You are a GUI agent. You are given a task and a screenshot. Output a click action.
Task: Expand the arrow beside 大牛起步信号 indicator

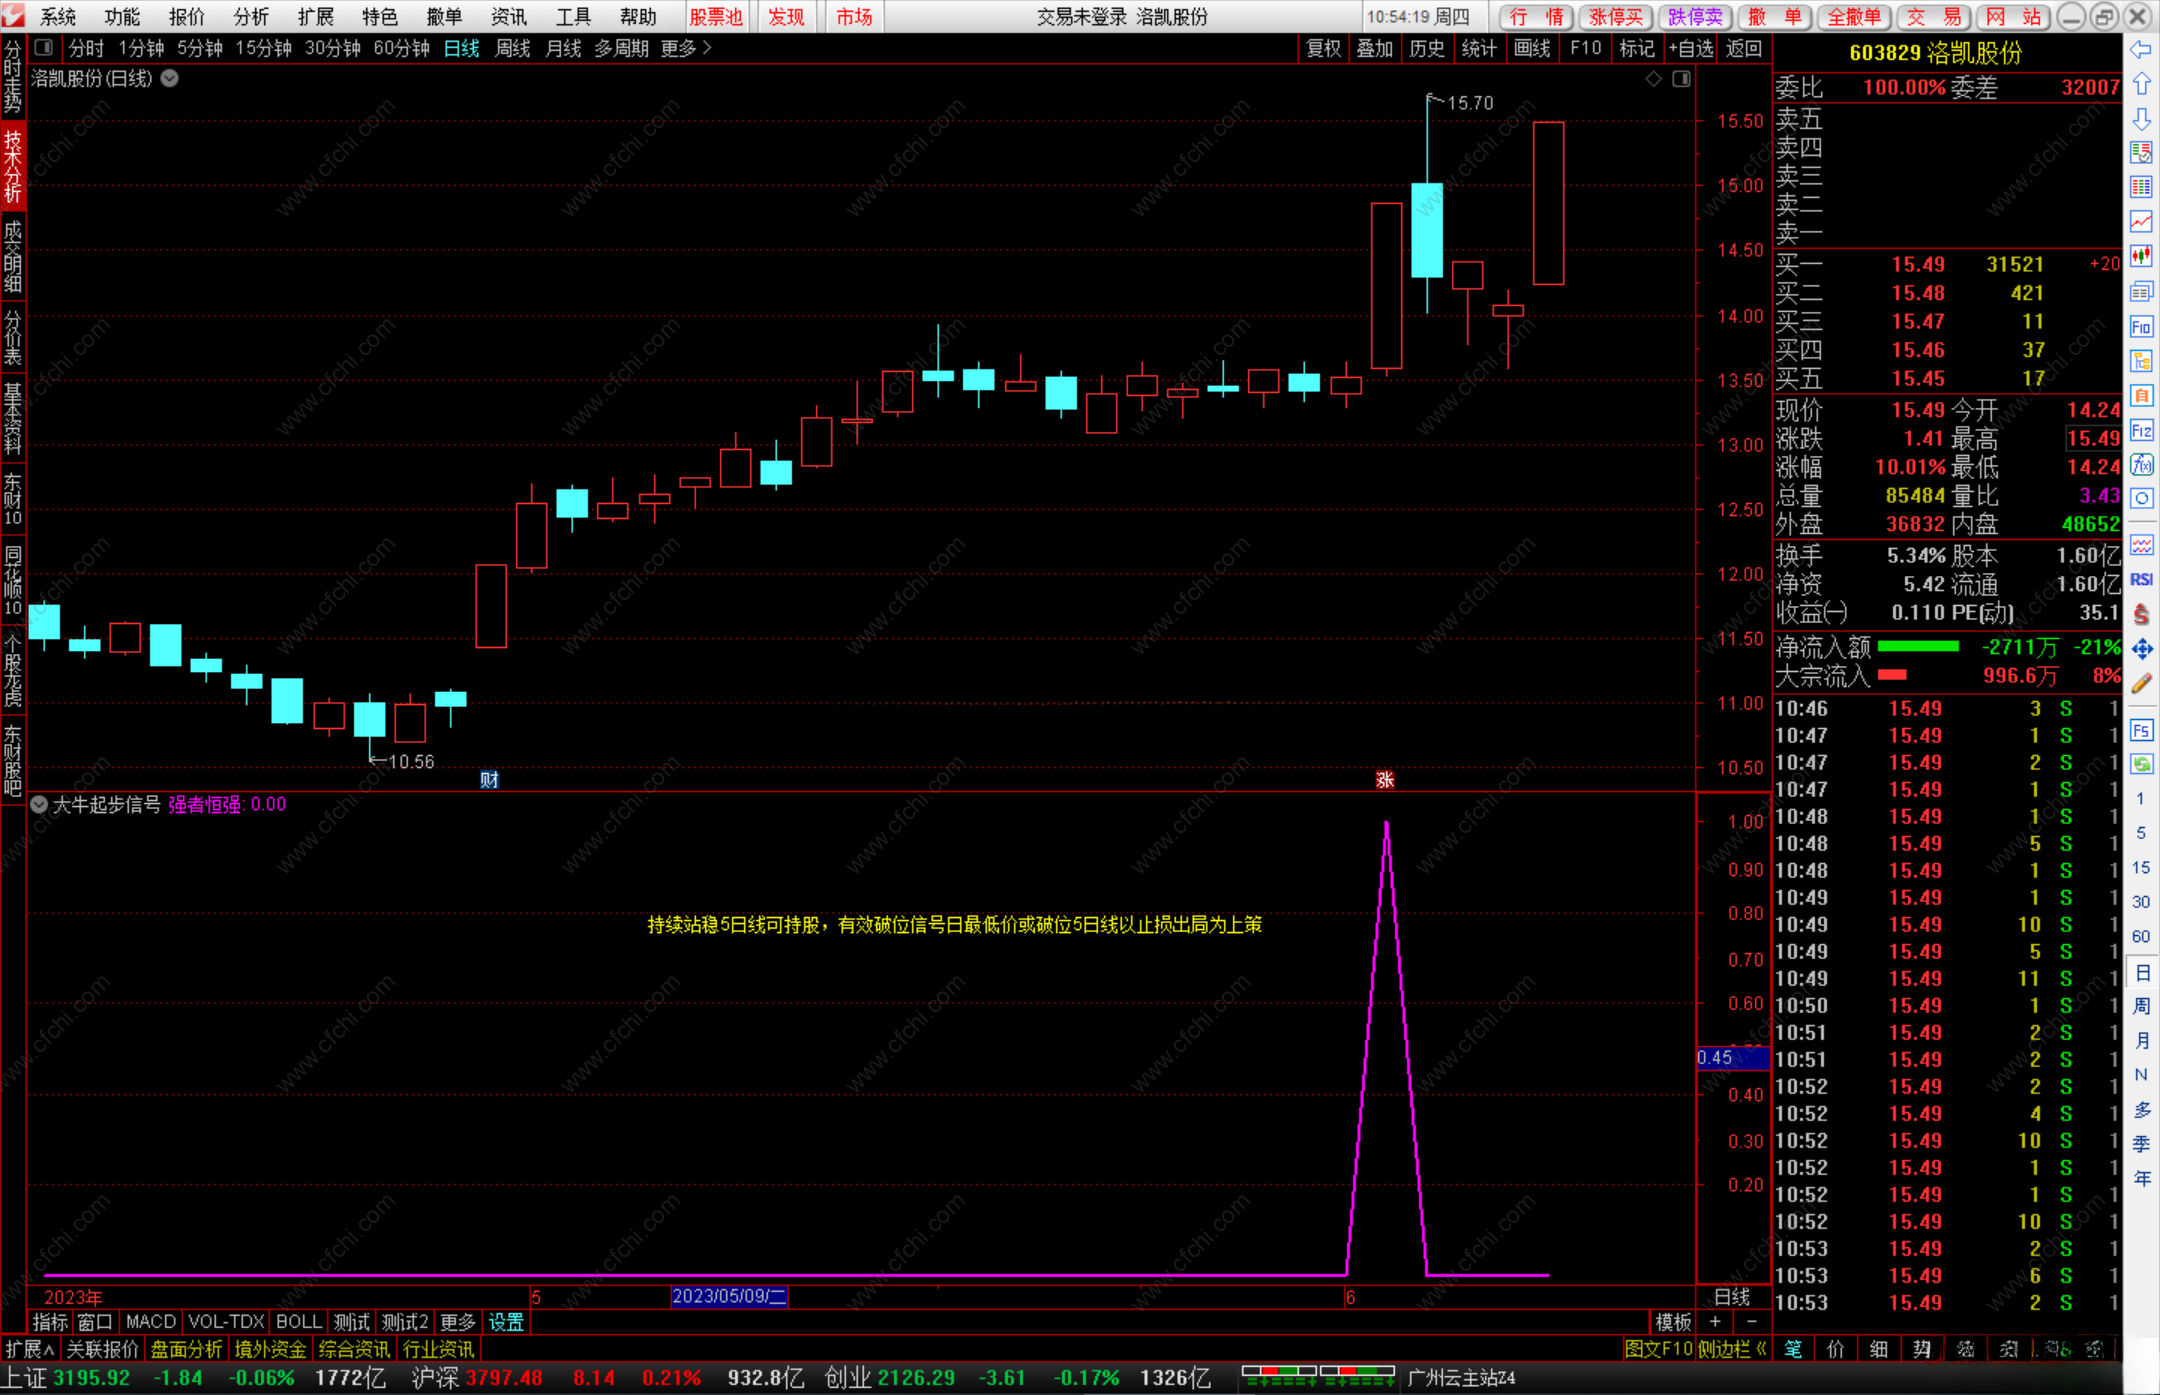39,805
